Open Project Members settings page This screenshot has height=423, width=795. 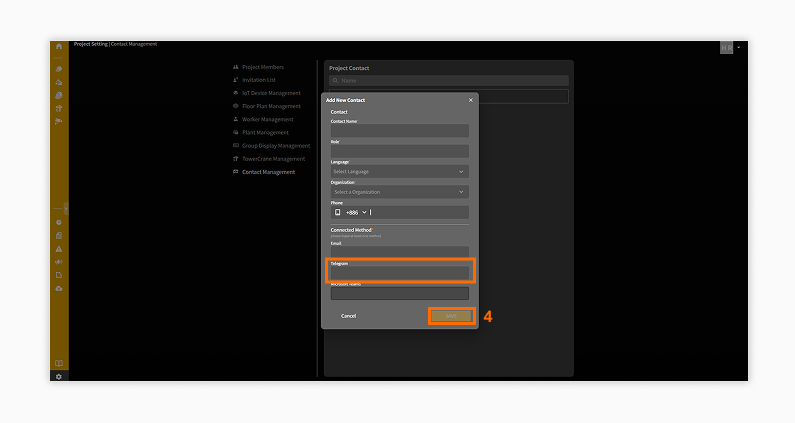tap(263, 67)
